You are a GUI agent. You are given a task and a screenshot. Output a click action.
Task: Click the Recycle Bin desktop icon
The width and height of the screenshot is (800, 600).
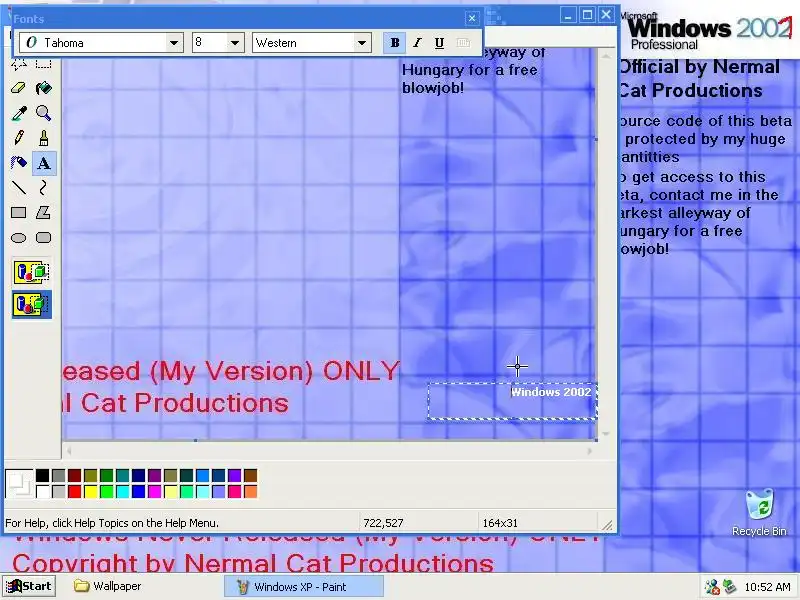pos(759,512)
